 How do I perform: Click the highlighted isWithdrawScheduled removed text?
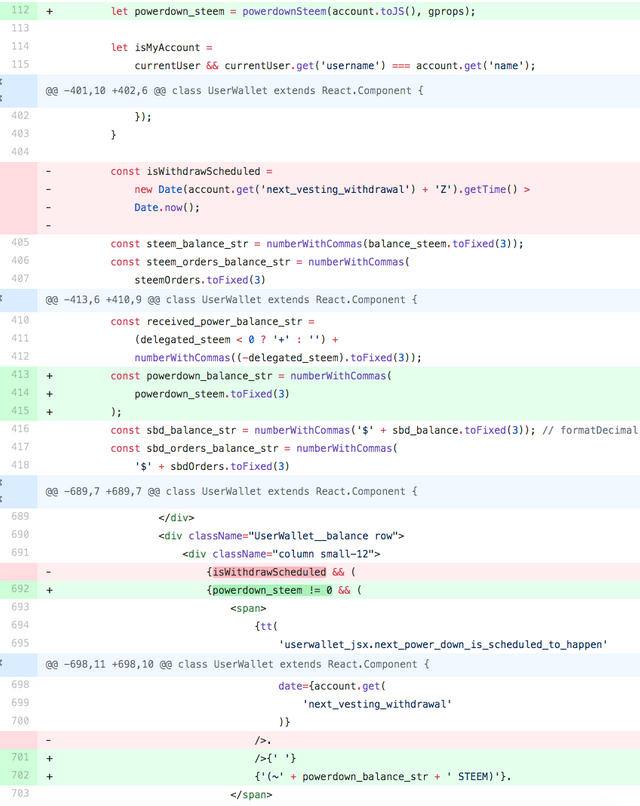coord(269,572)
